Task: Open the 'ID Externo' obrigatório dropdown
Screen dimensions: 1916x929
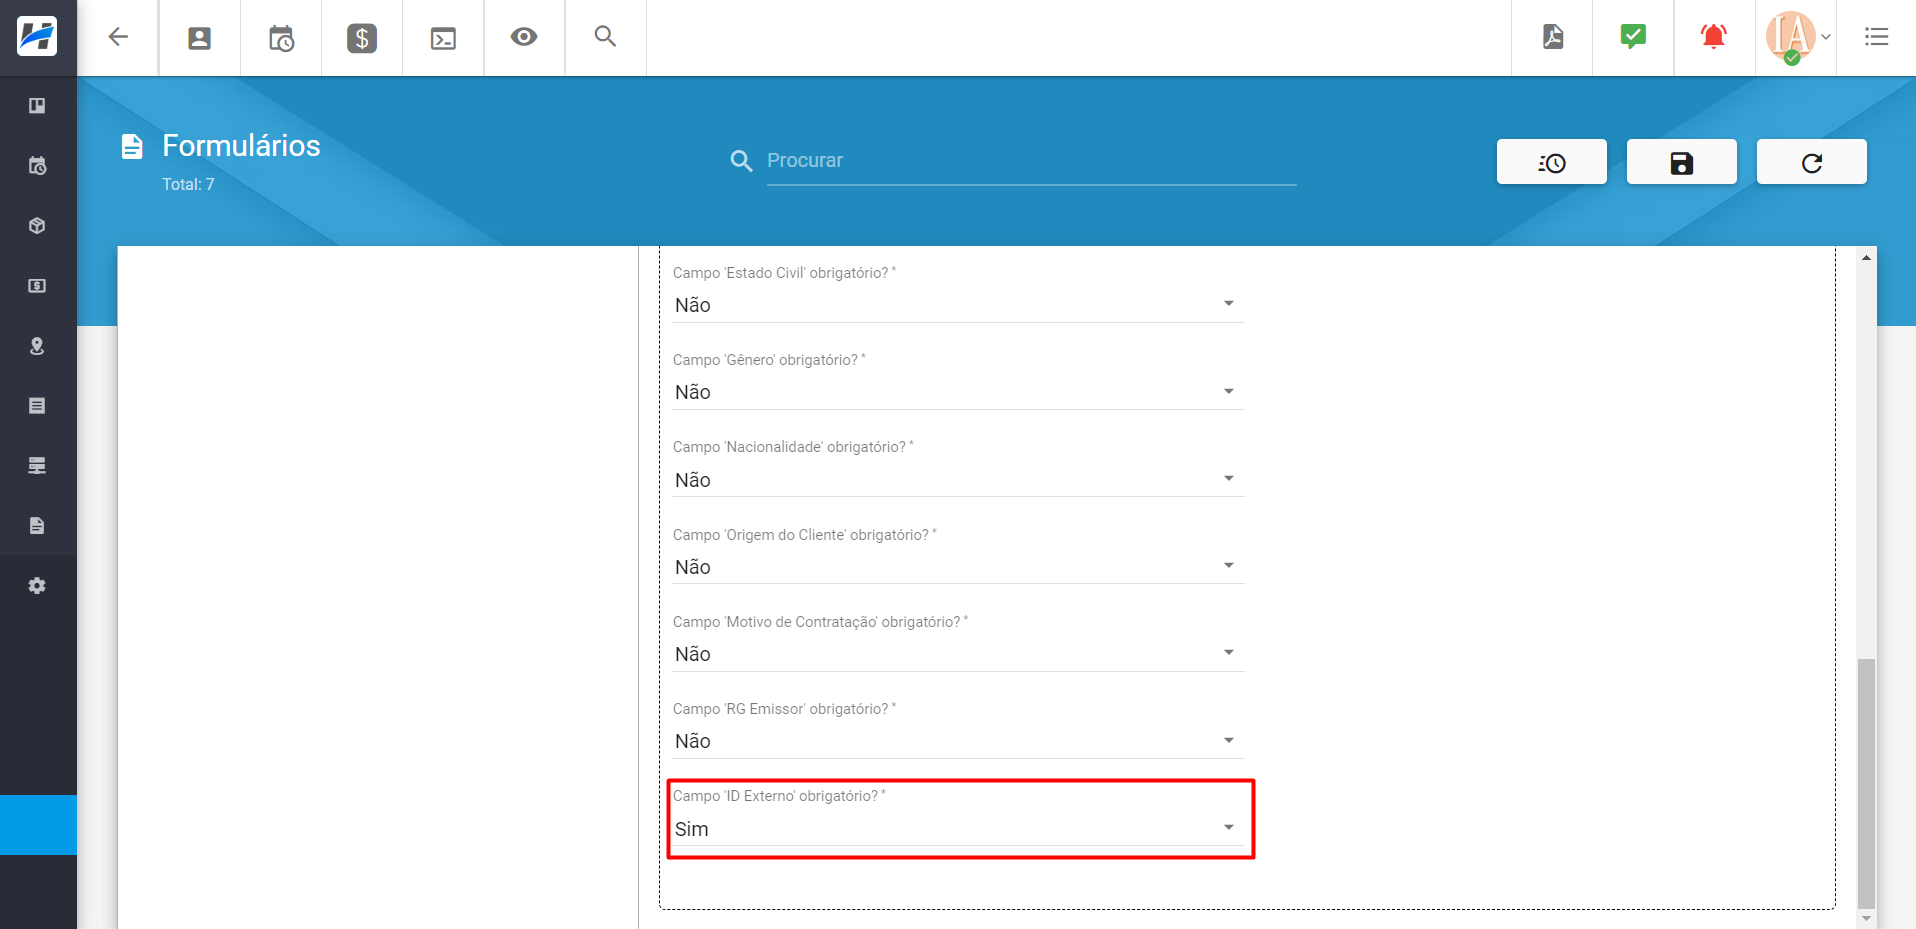Action: [957, 829]
